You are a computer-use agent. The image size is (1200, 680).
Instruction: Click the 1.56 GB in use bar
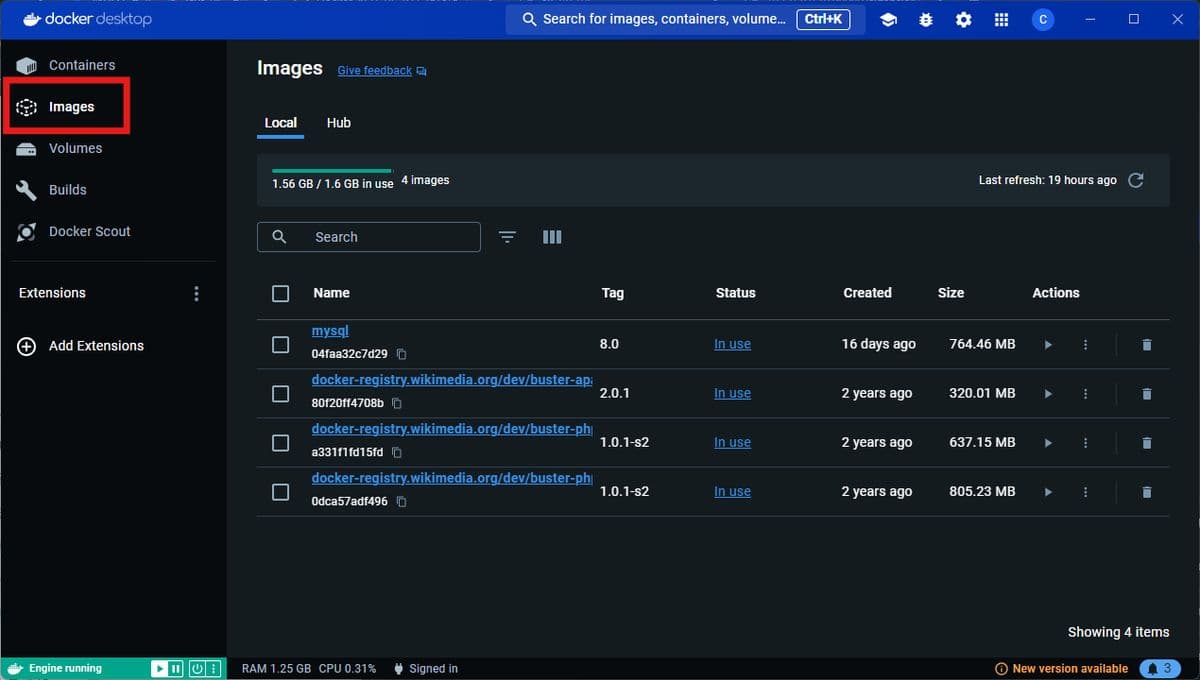click(x=332, y=179)
